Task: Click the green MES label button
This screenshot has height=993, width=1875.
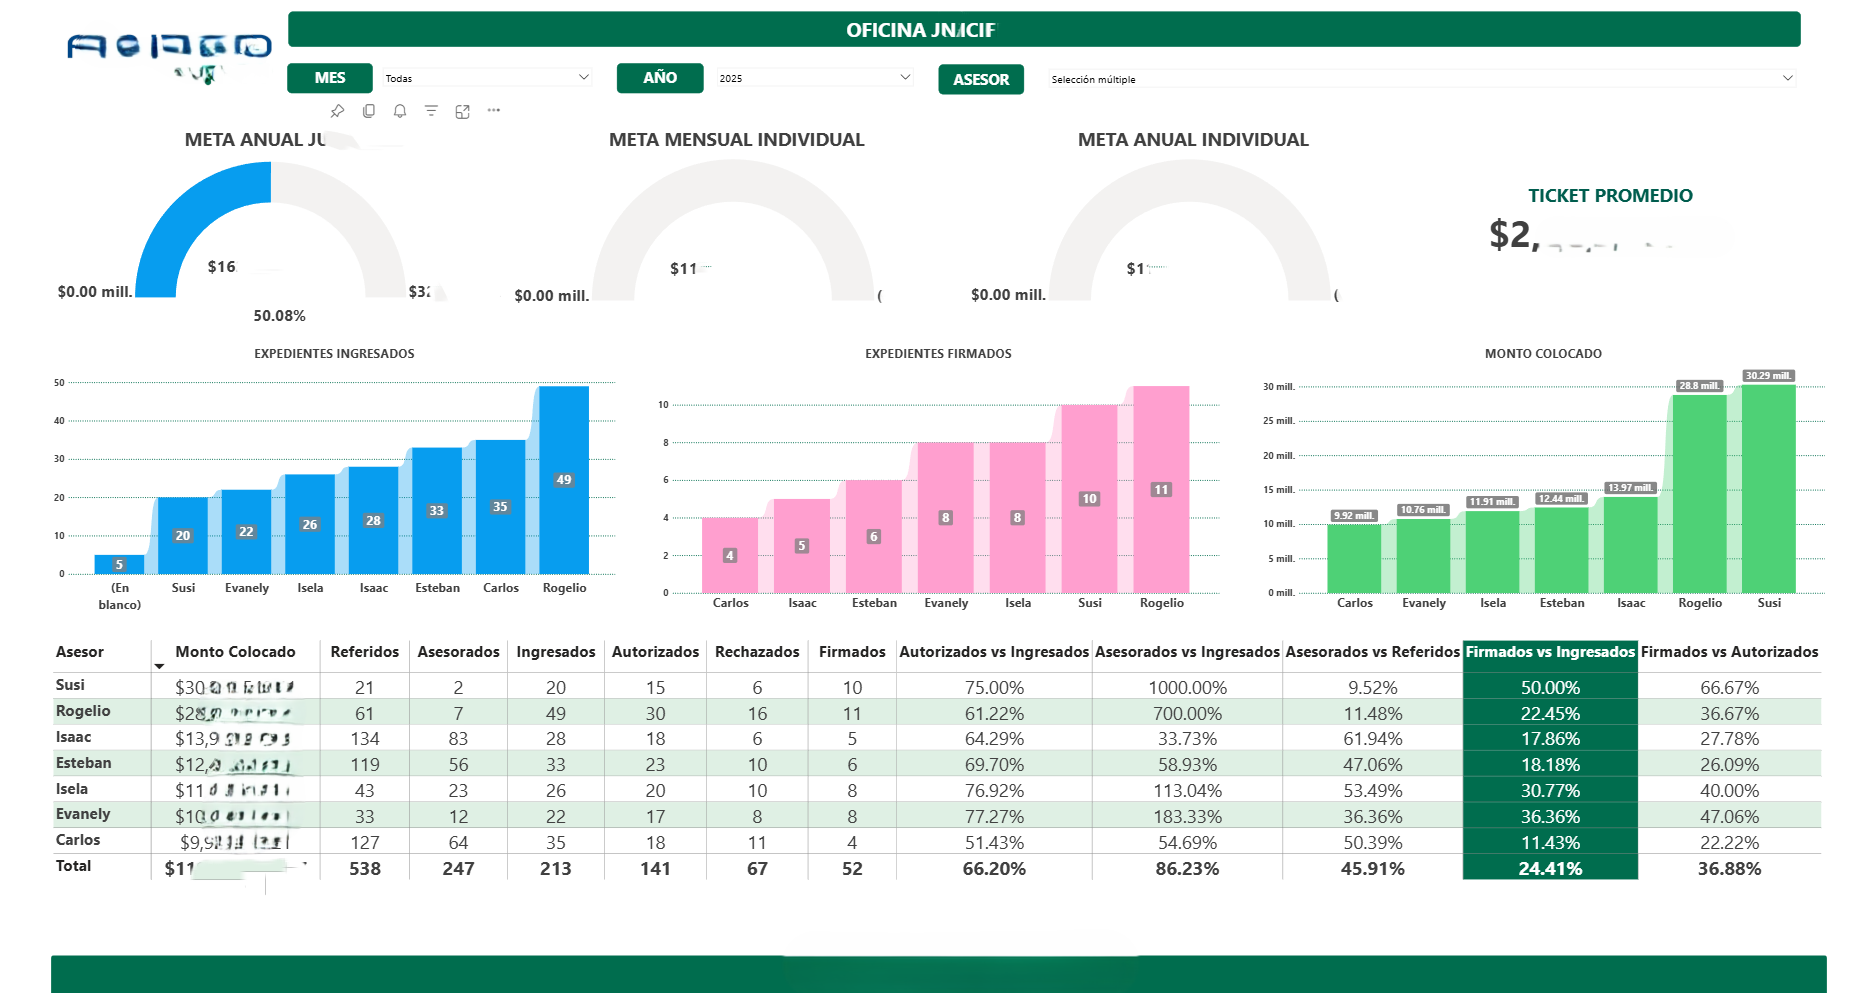Action: click(x=330, y=78)
